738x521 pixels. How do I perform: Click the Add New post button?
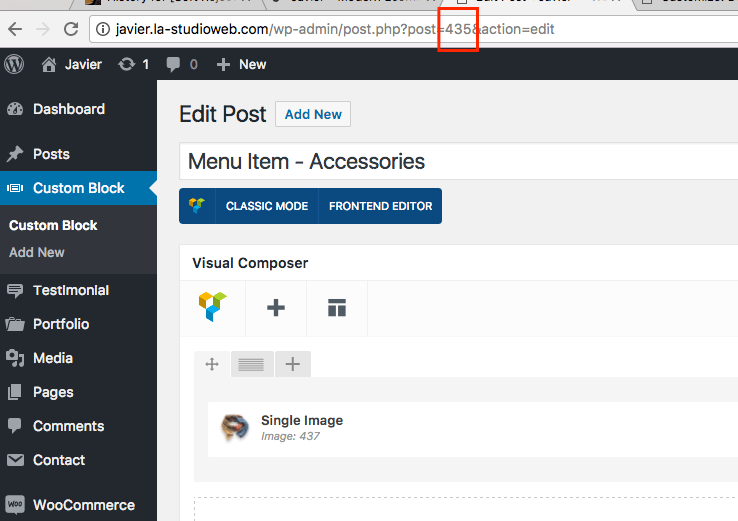pyautogui.click(x=312, y=114)
